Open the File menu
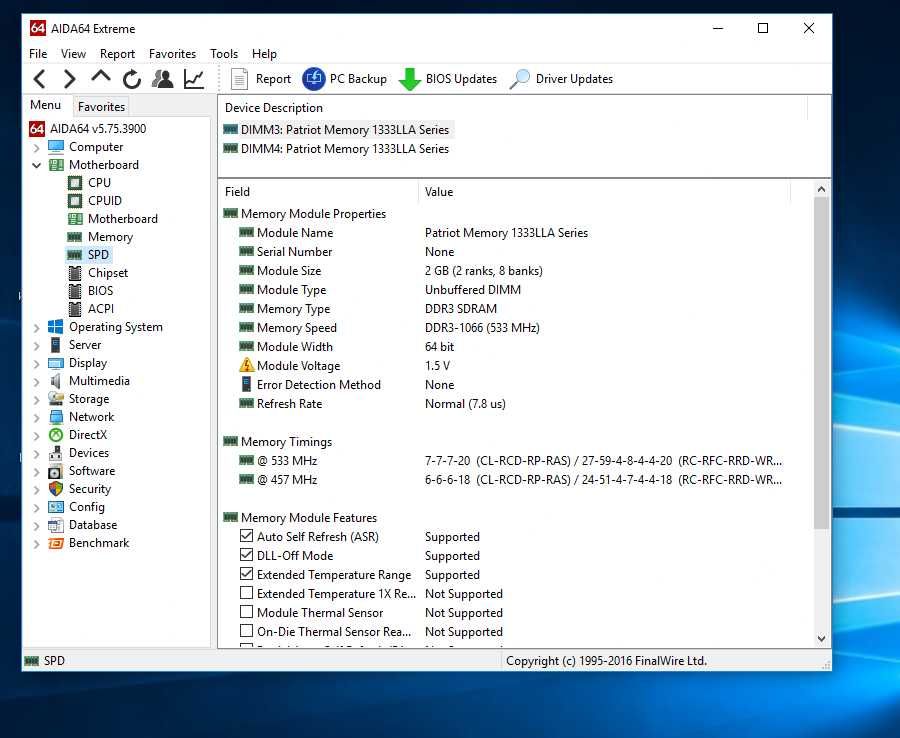The height and width of the screenshot is (738, 900). pyautogui.click(x=38, y=53)
